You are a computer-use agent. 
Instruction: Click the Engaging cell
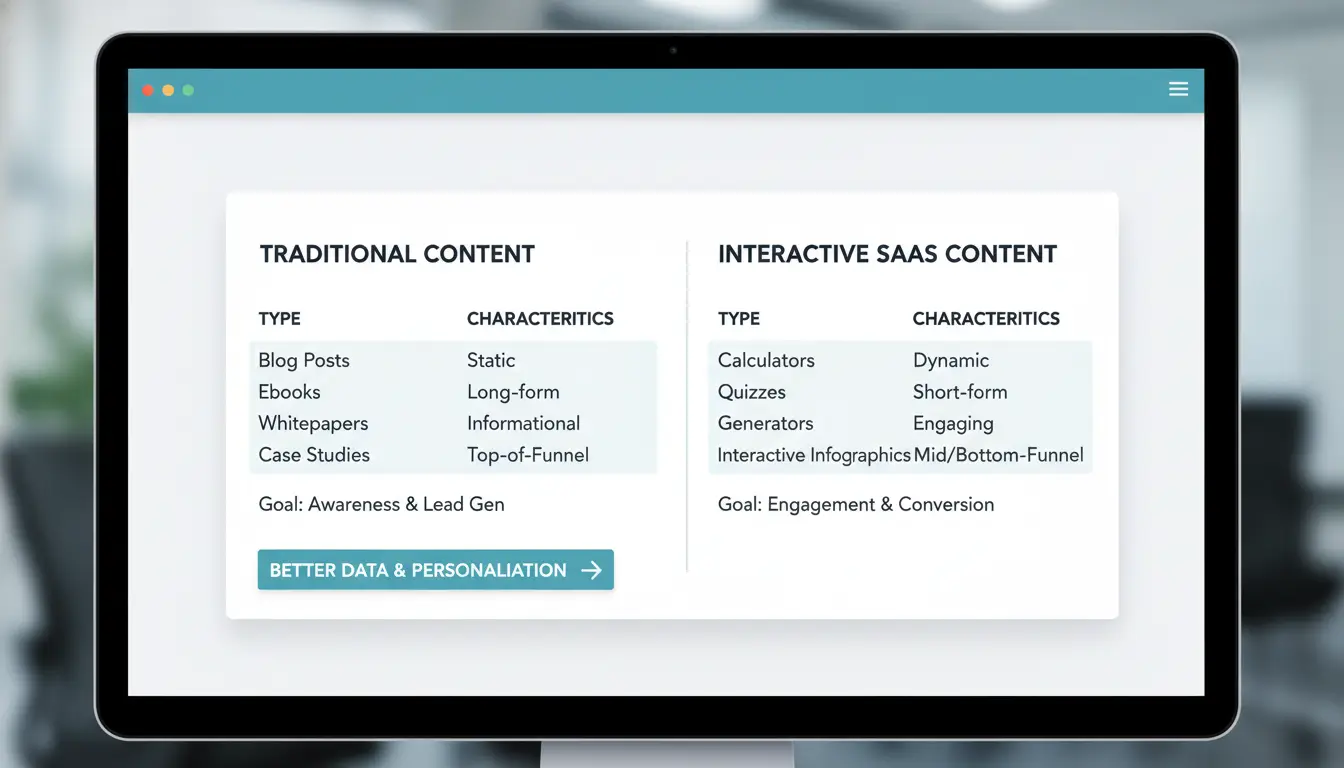coord(953,423)
